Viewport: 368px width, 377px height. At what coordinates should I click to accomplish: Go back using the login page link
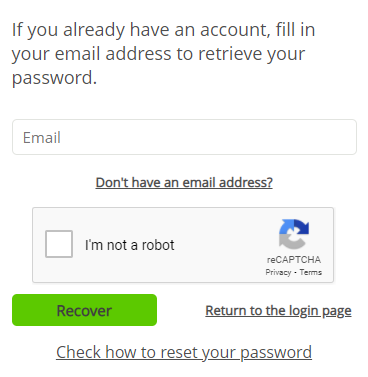click(278, 311)
